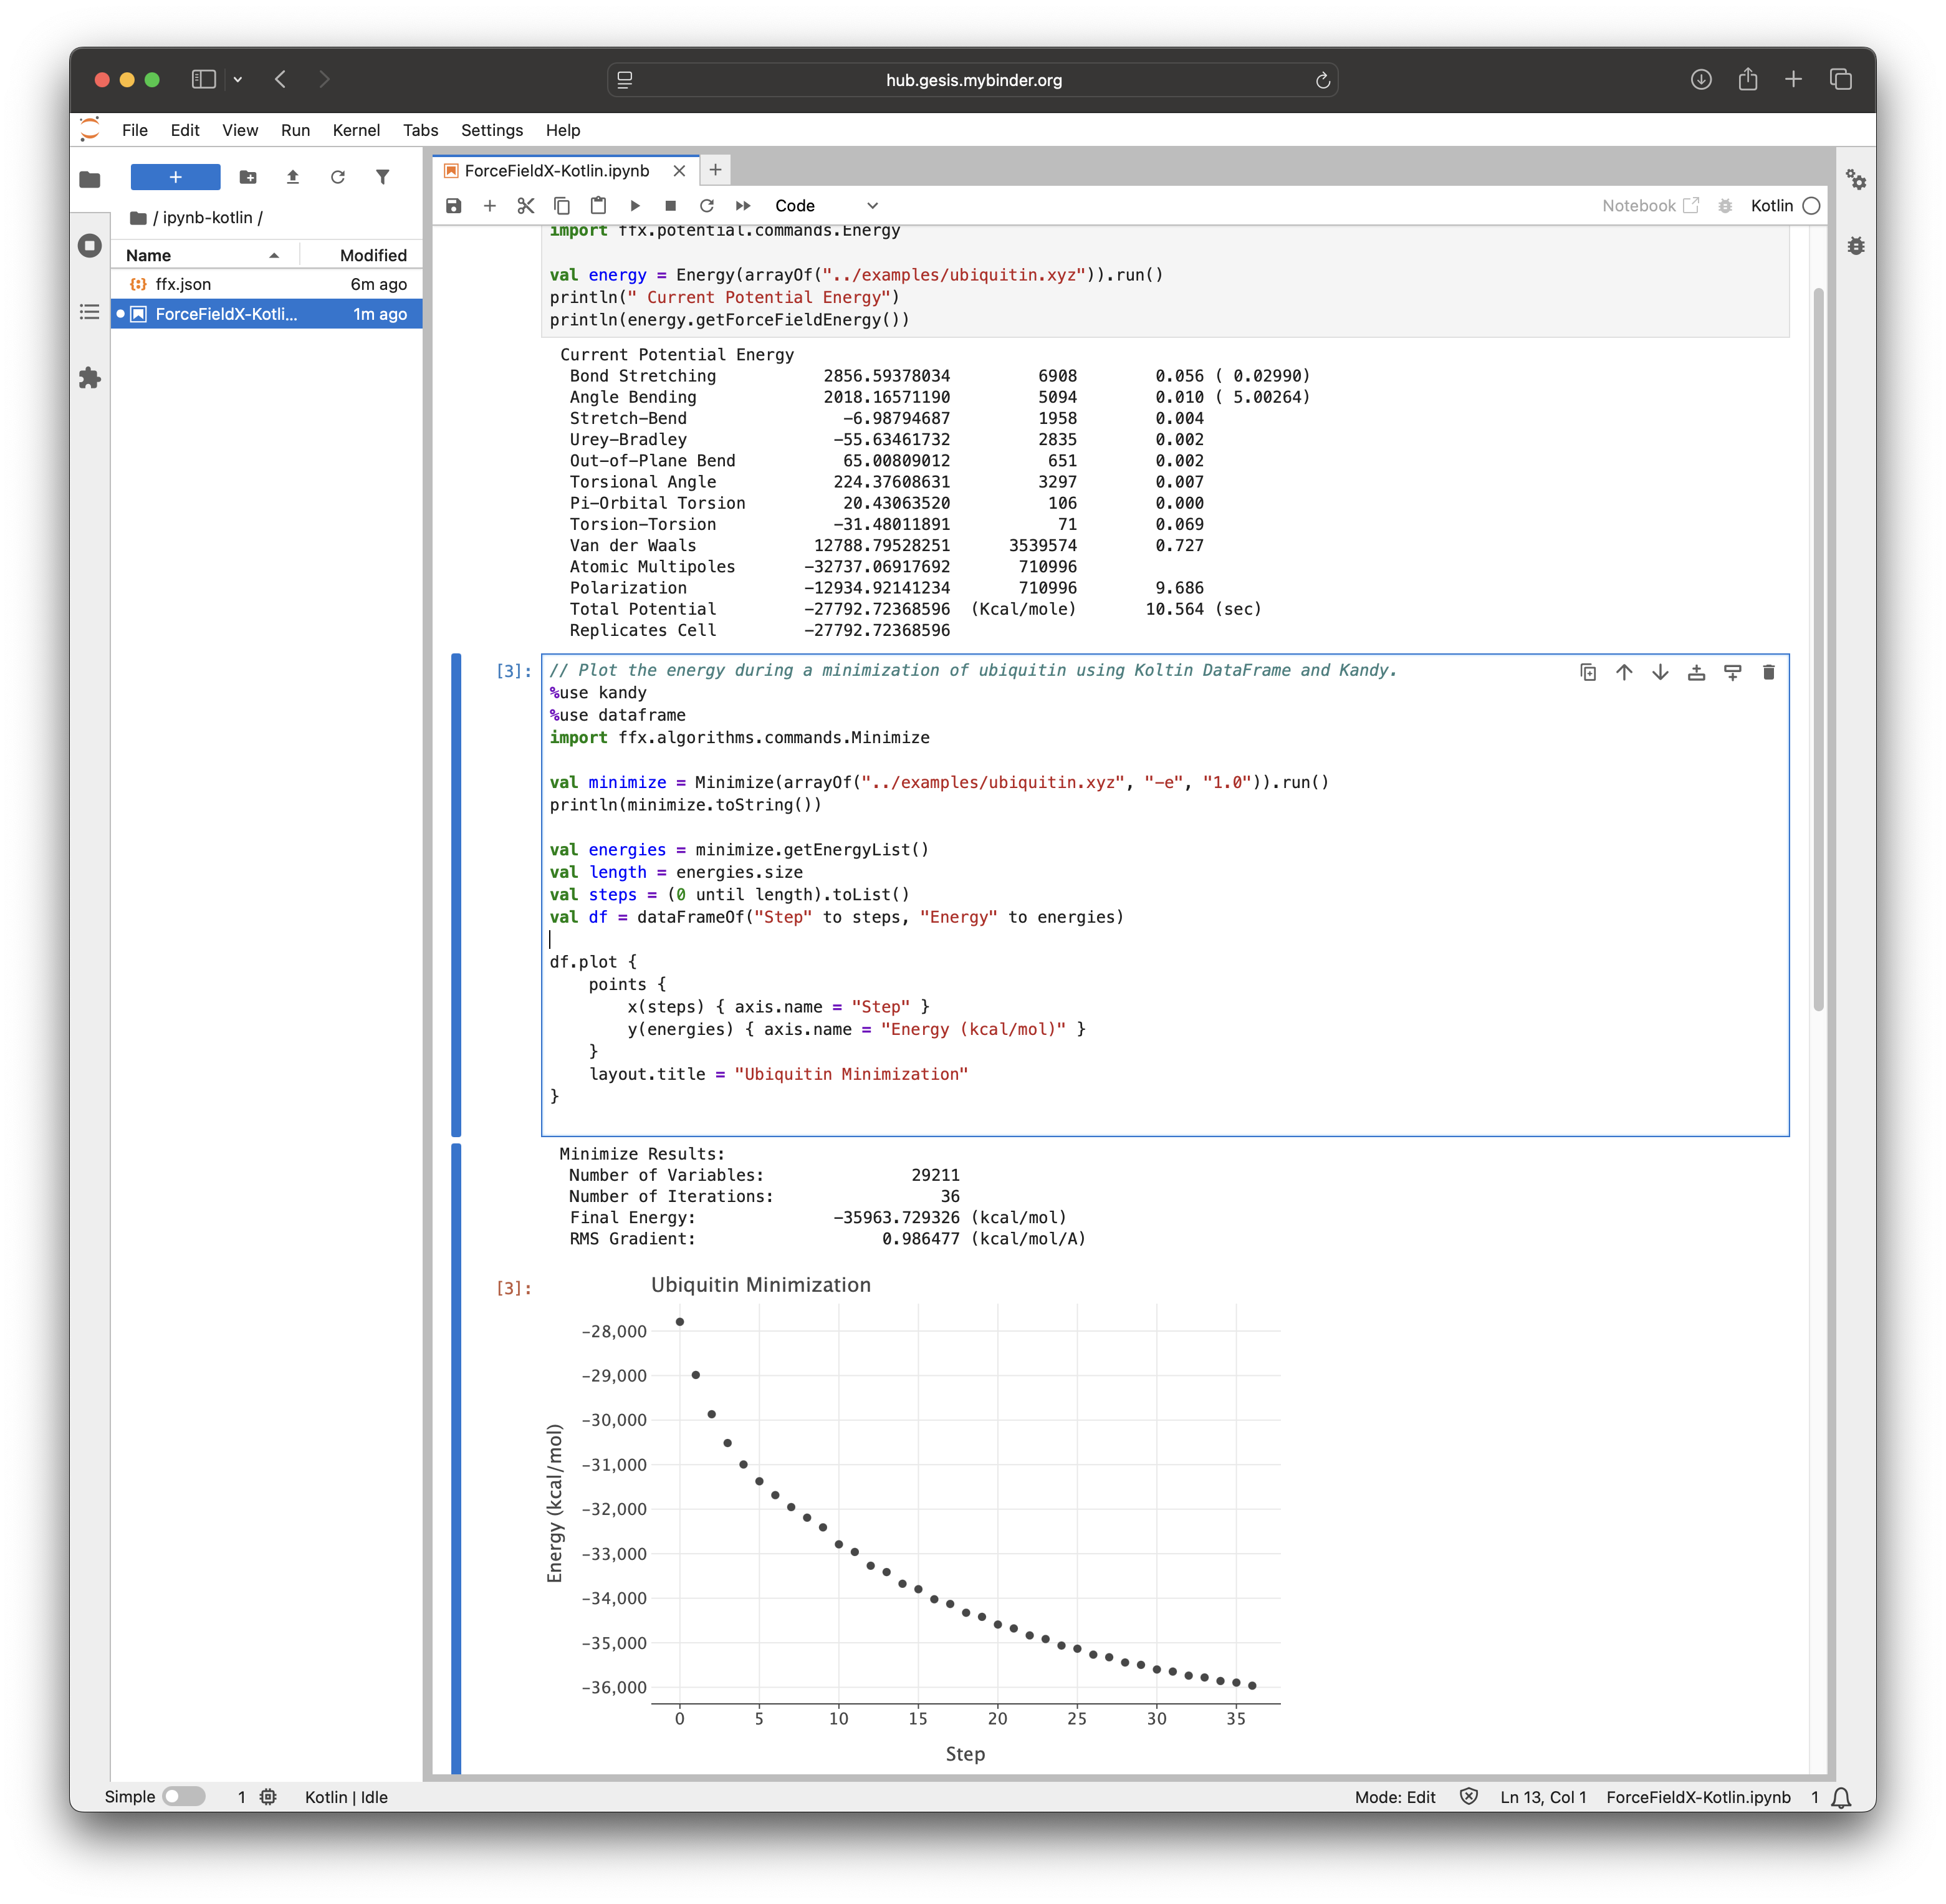Toggle the Simple interface mode switch
The width and height of the screenshot is (1946, 1904).
(x=183, y=1796)
